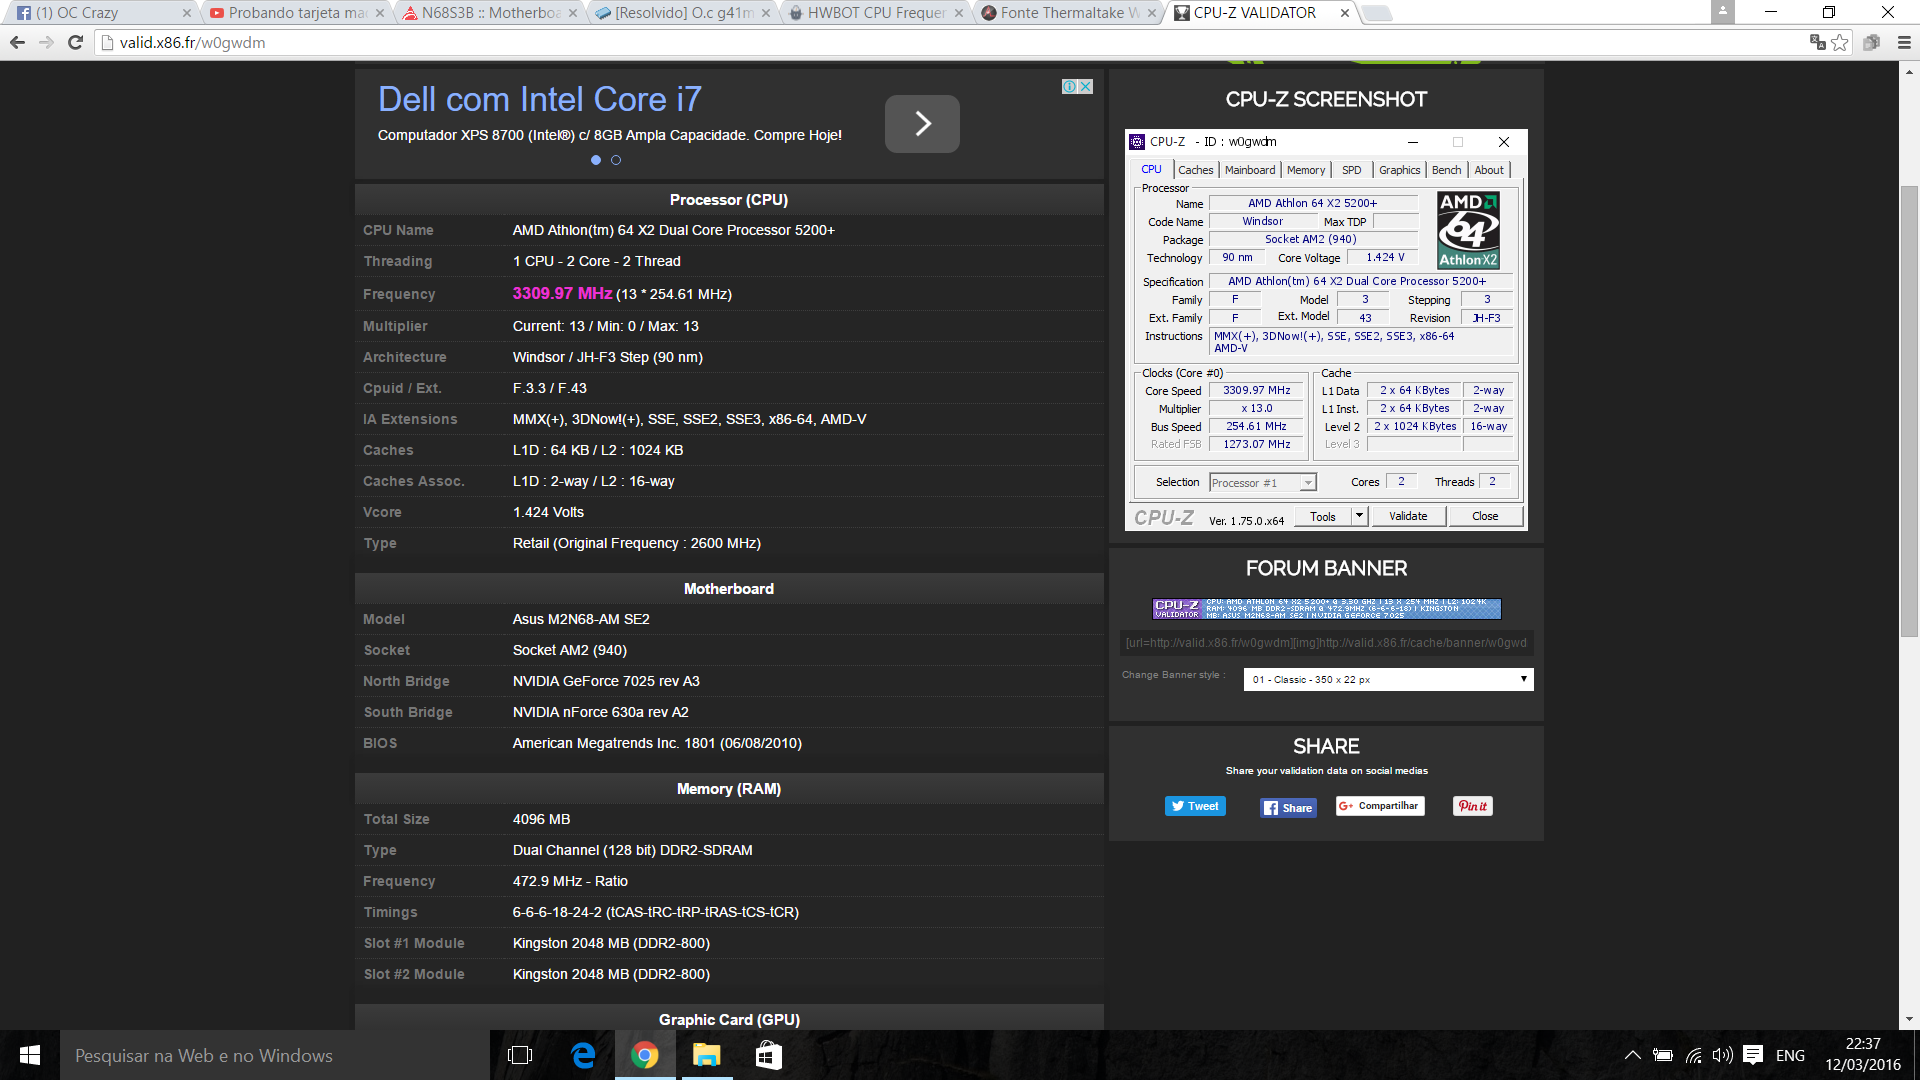Click the pink '3309.97 MHz' frequency value
The width and height of the screenshot is (1920, 1080).
click(562, 293)
